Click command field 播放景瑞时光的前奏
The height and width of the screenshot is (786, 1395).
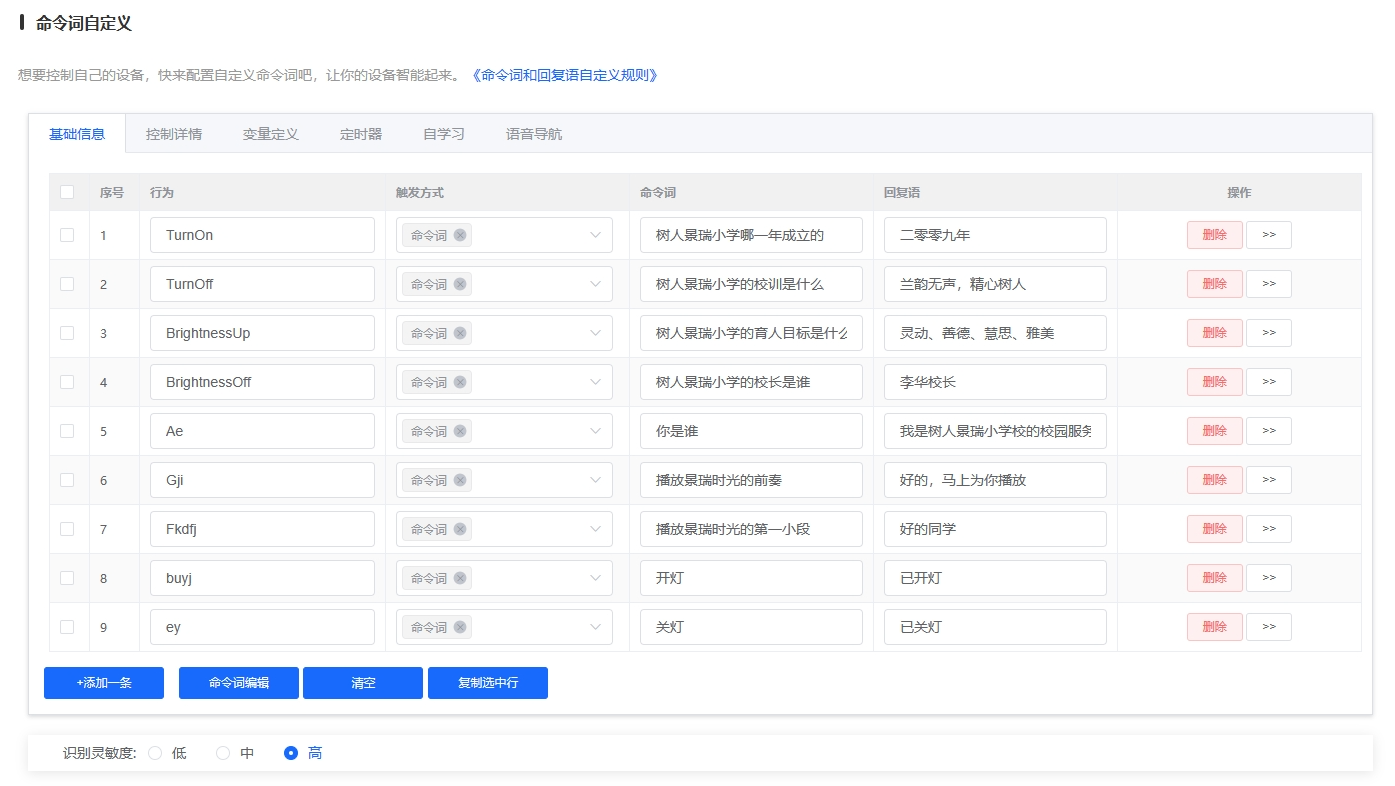[x=751, y=480]
